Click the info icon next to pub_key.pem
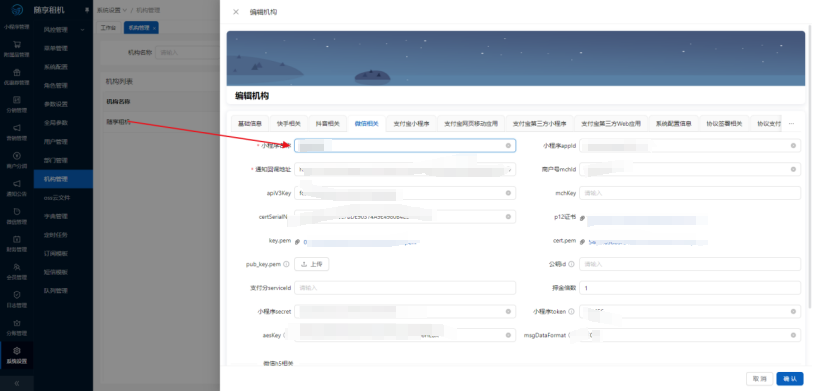The height and width of the screenshot is (392, 813). [286, 264]
